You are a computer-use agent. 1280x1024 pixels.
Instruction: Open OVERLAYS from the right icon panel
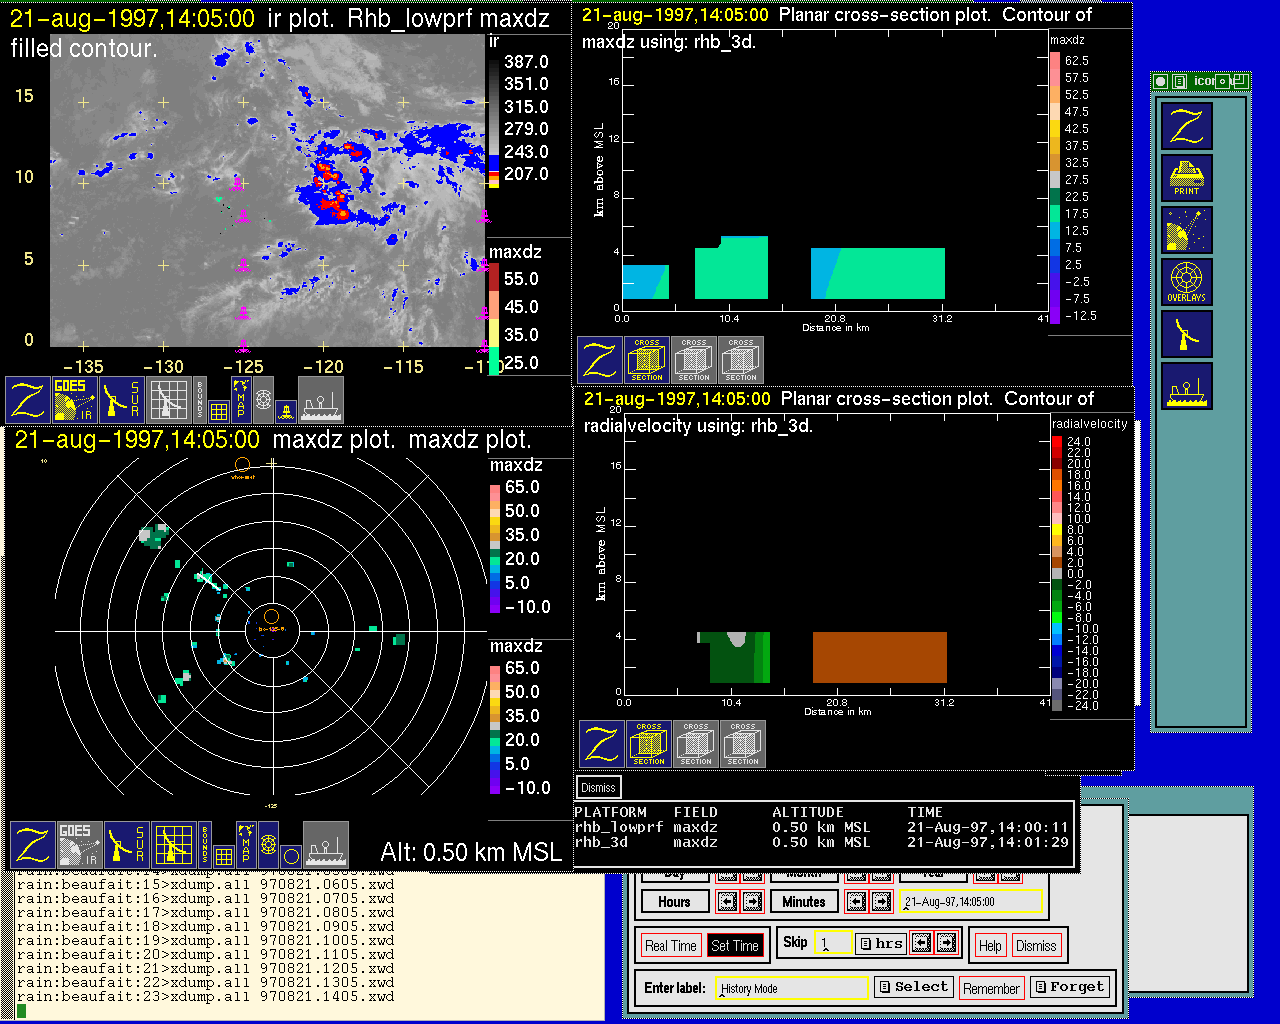[1186, 282]
